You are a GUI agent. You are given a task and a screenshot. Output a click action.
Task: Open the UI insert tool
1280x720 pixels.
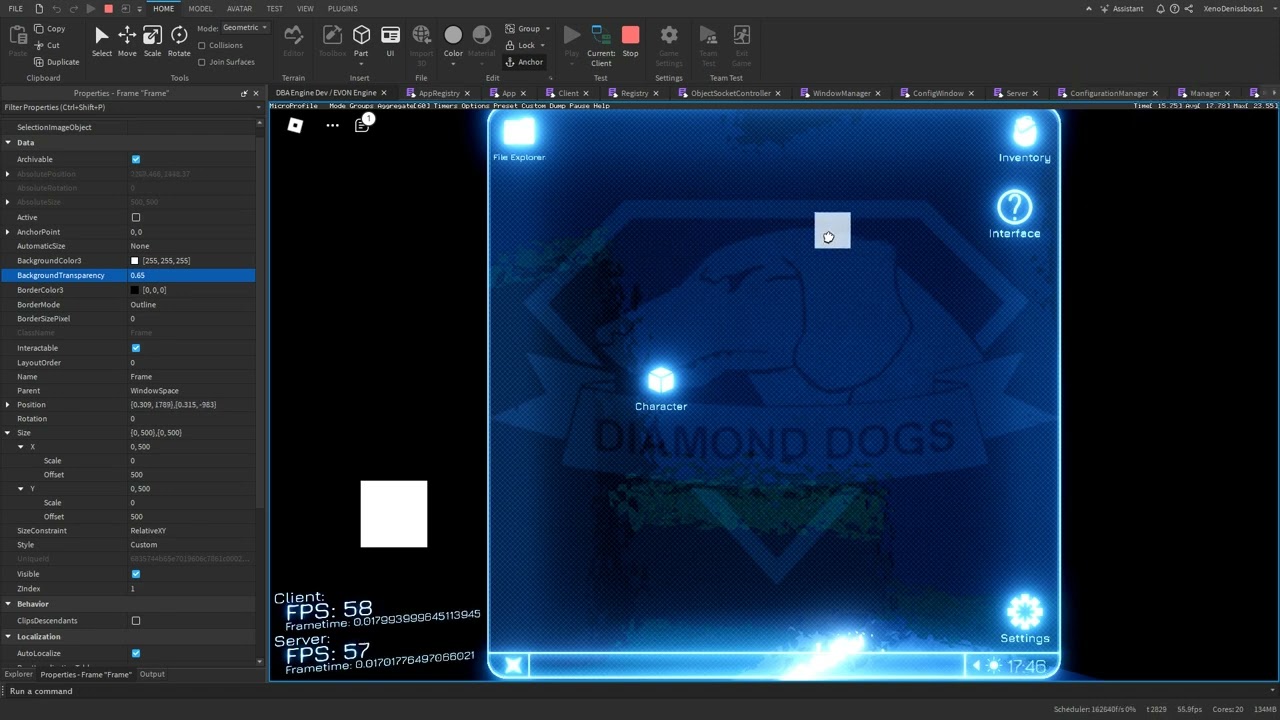(x=390, y=41)
